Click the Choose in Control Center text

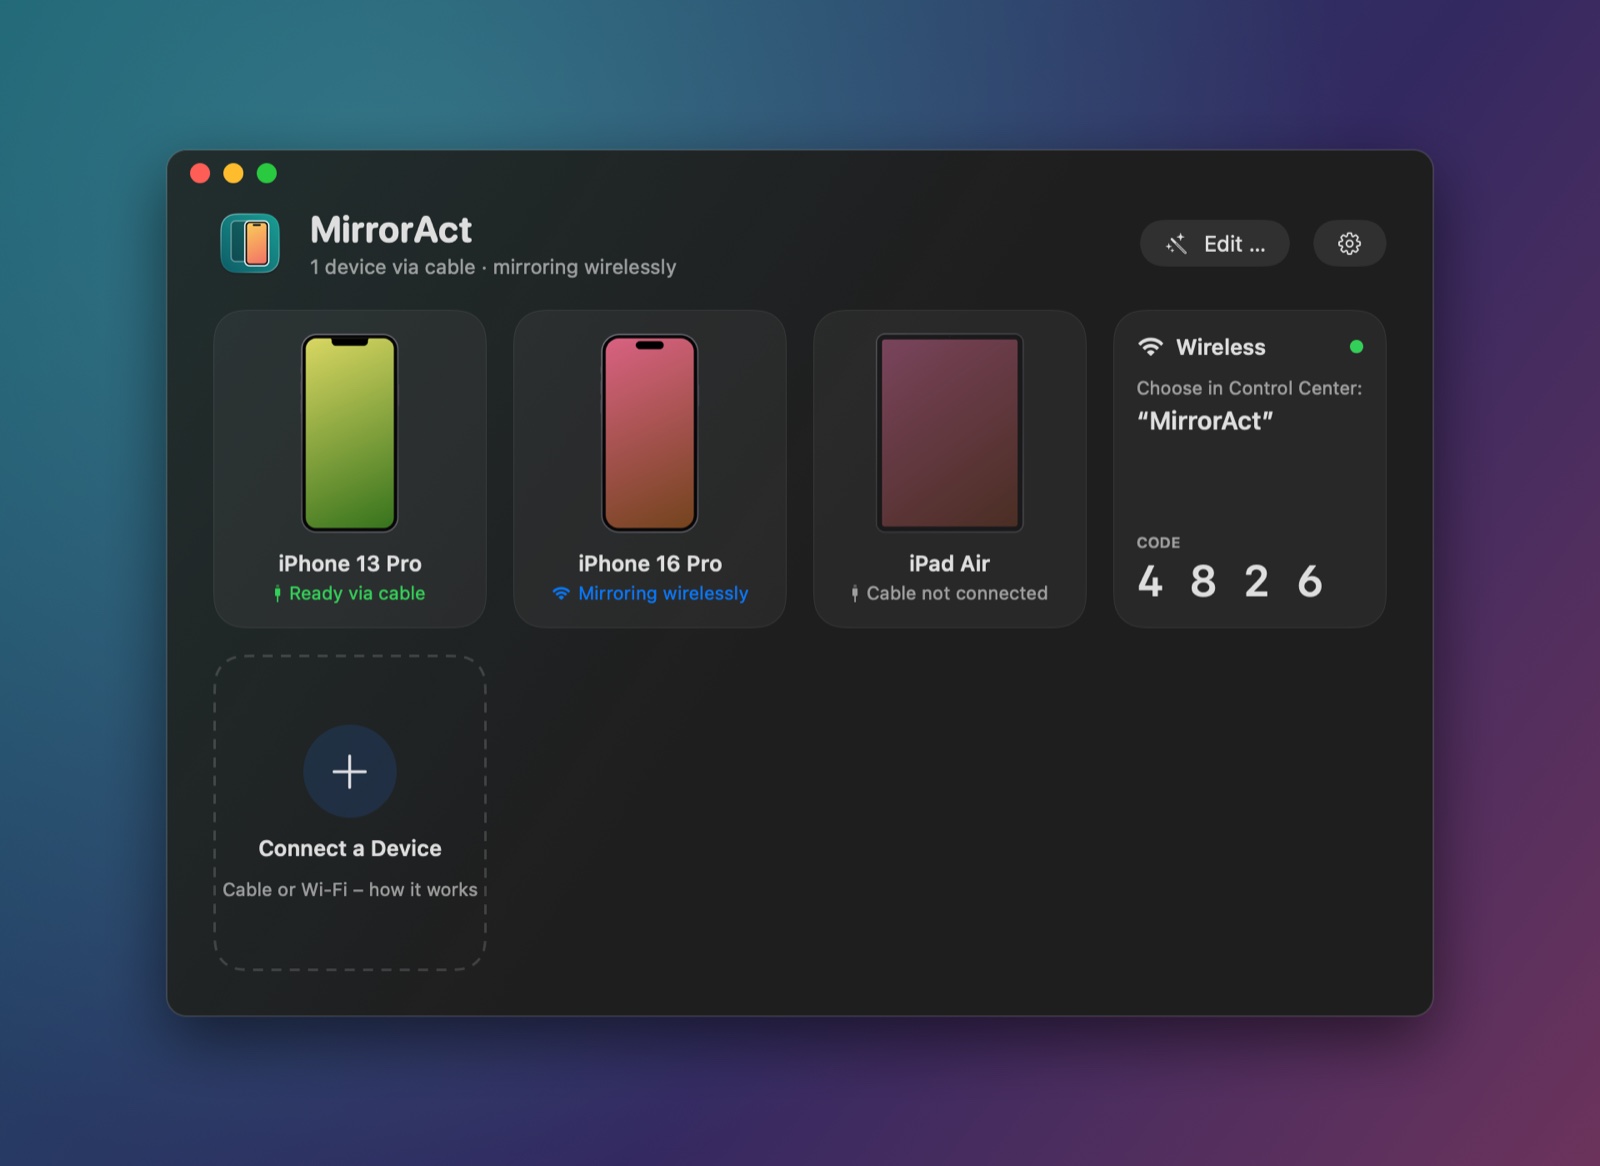pyautogui.click(x=1249, y=388)
